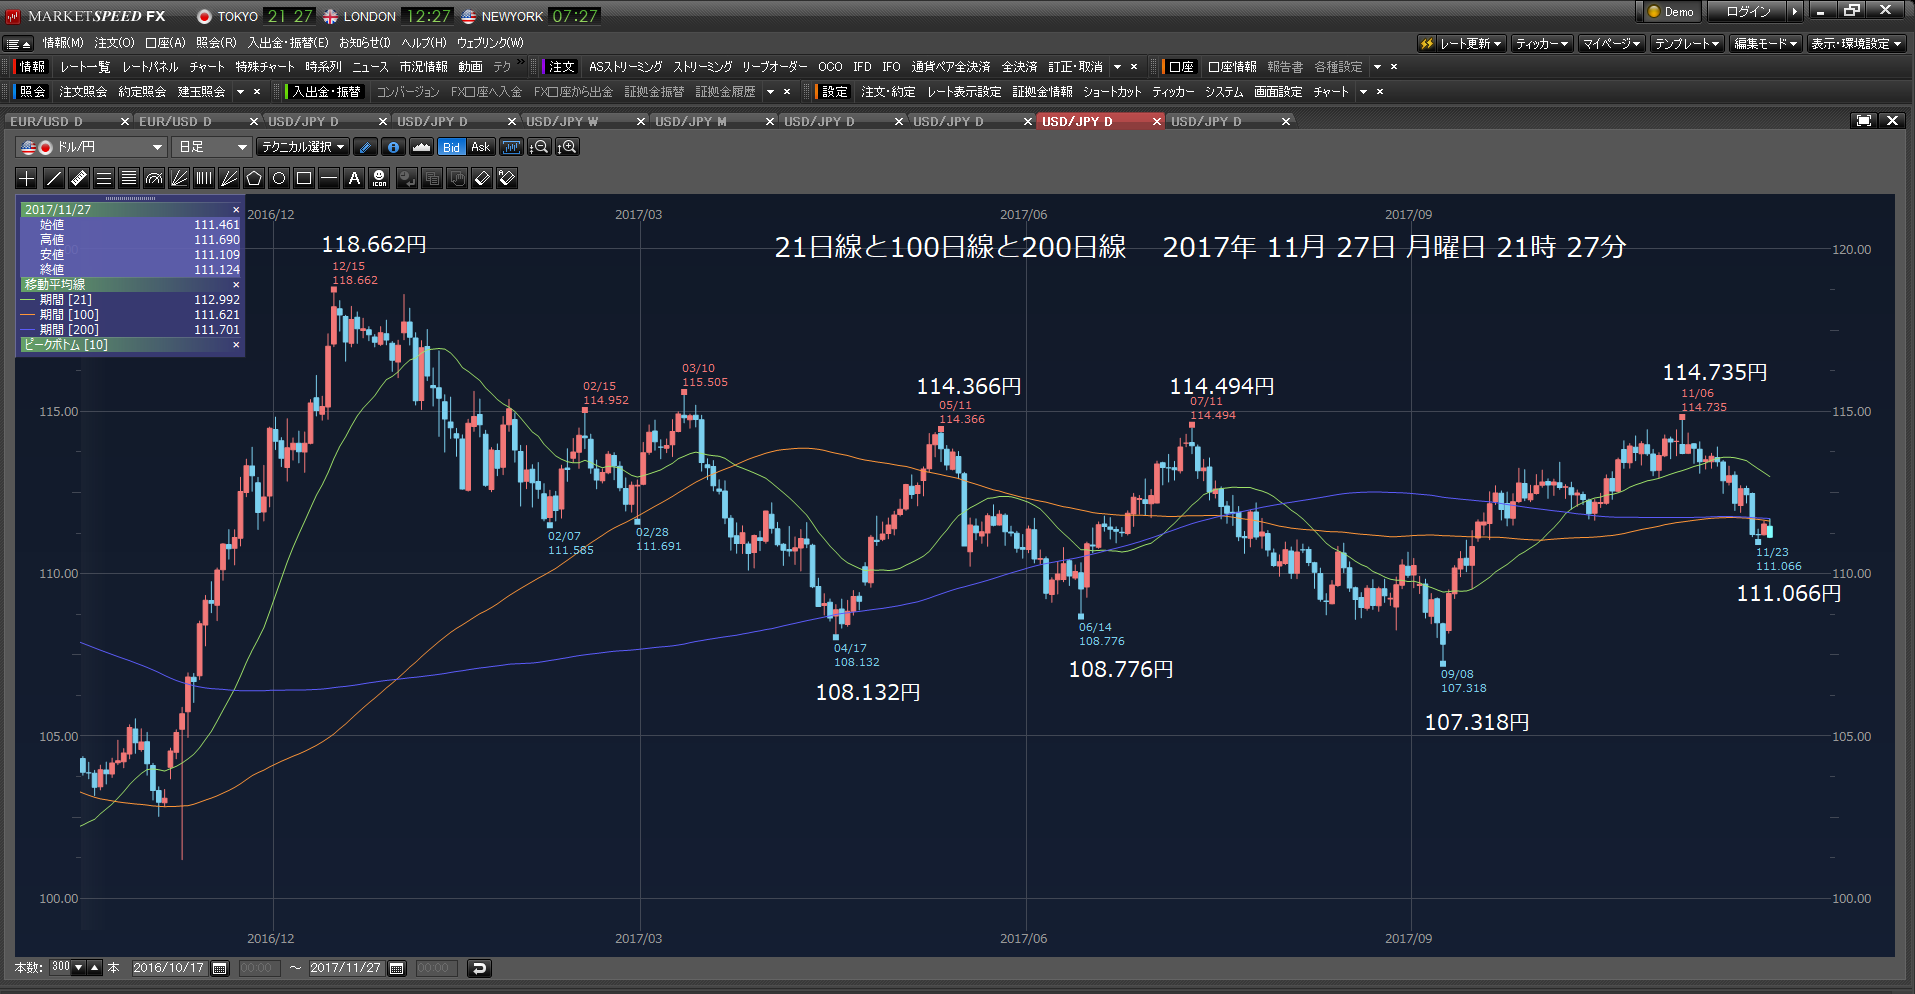Click the Demo mode indicator
Image resolution: width=1915 pixels, height=994 pixels.
[x=1671, y=12]
